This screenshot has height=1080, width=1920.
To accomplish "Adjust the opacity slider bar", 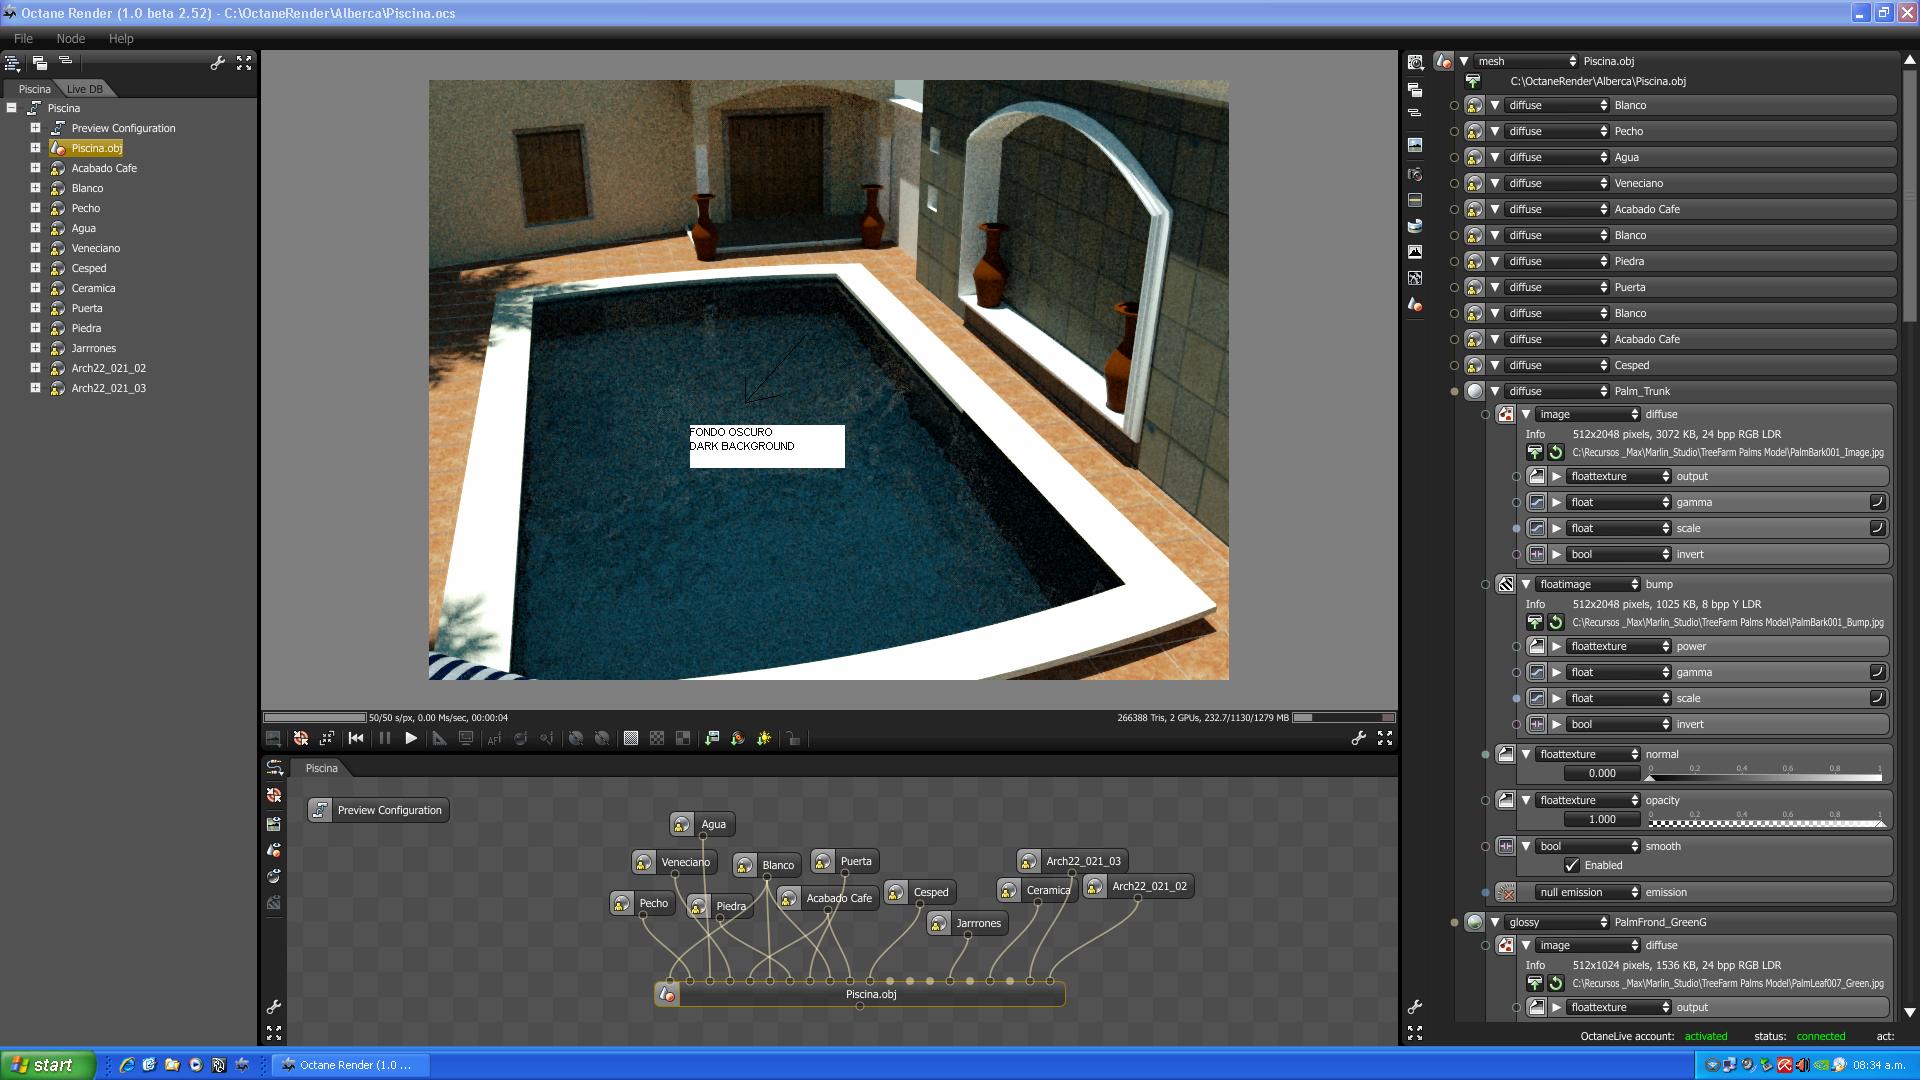I will (1765, 824).
